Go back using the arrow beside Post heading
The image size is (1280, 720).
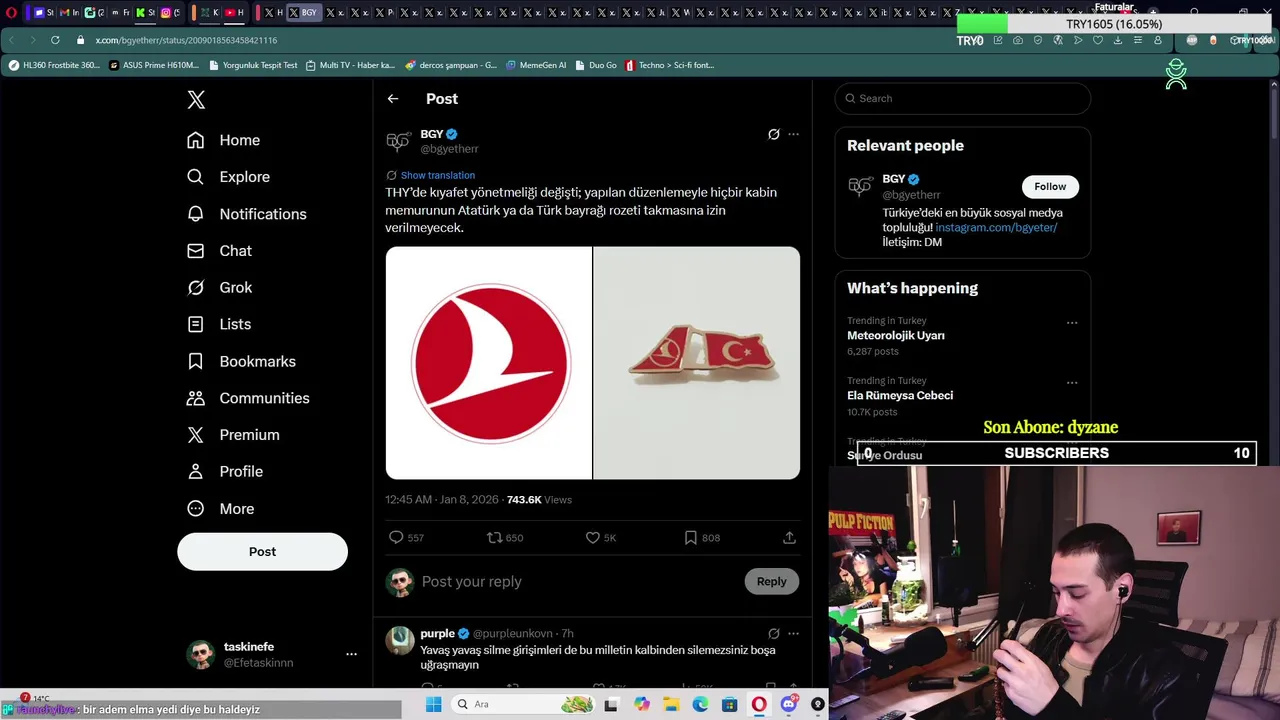(x=393, y=99)
